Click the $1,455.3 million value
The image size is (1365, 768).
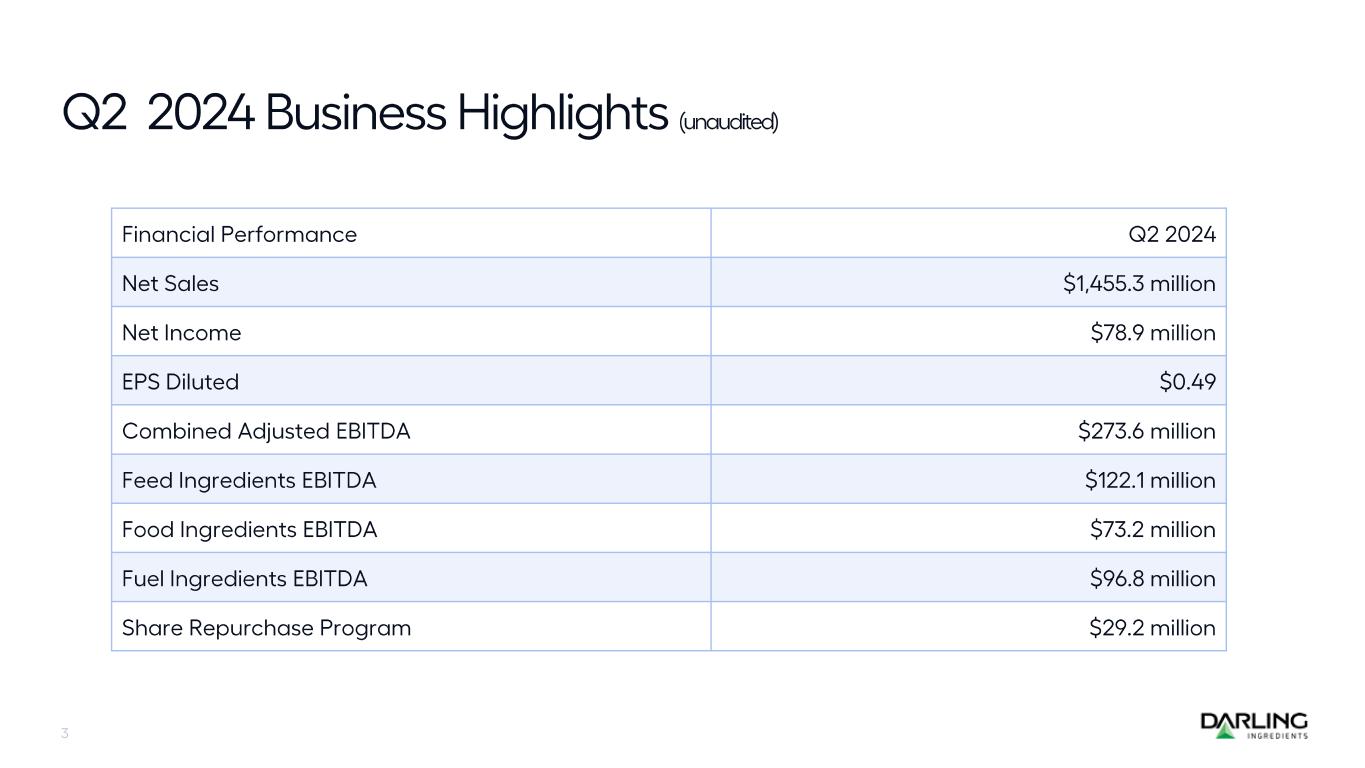(x=1139, y=284)
